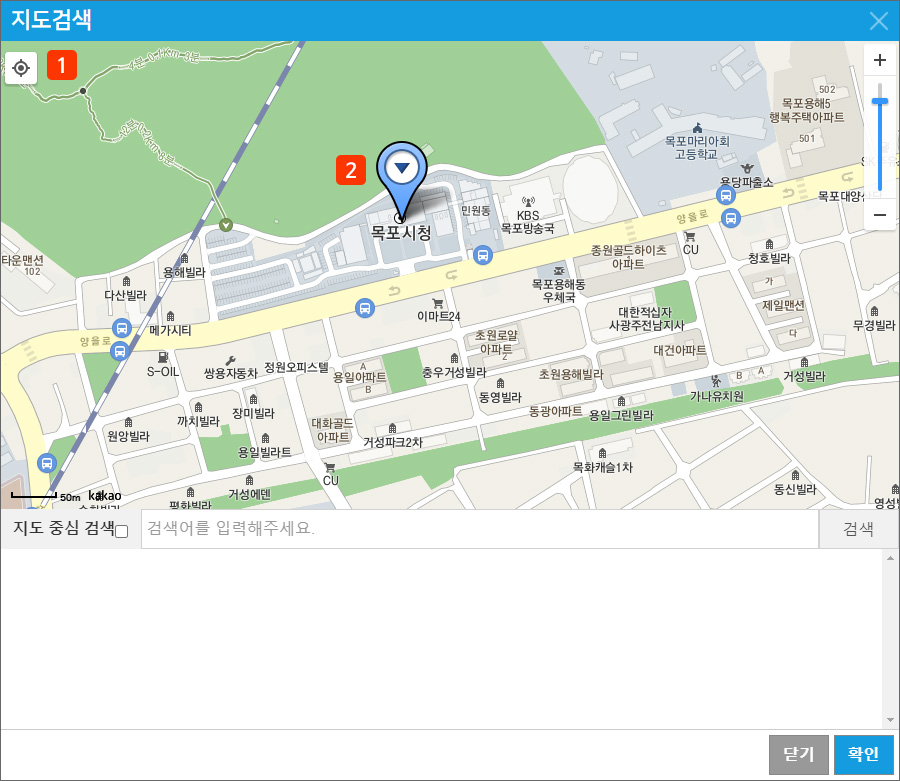The height and width of the screenshot is (781, 900).
Task: Click the green trailhead marker icon
Action: click(226, 224)
